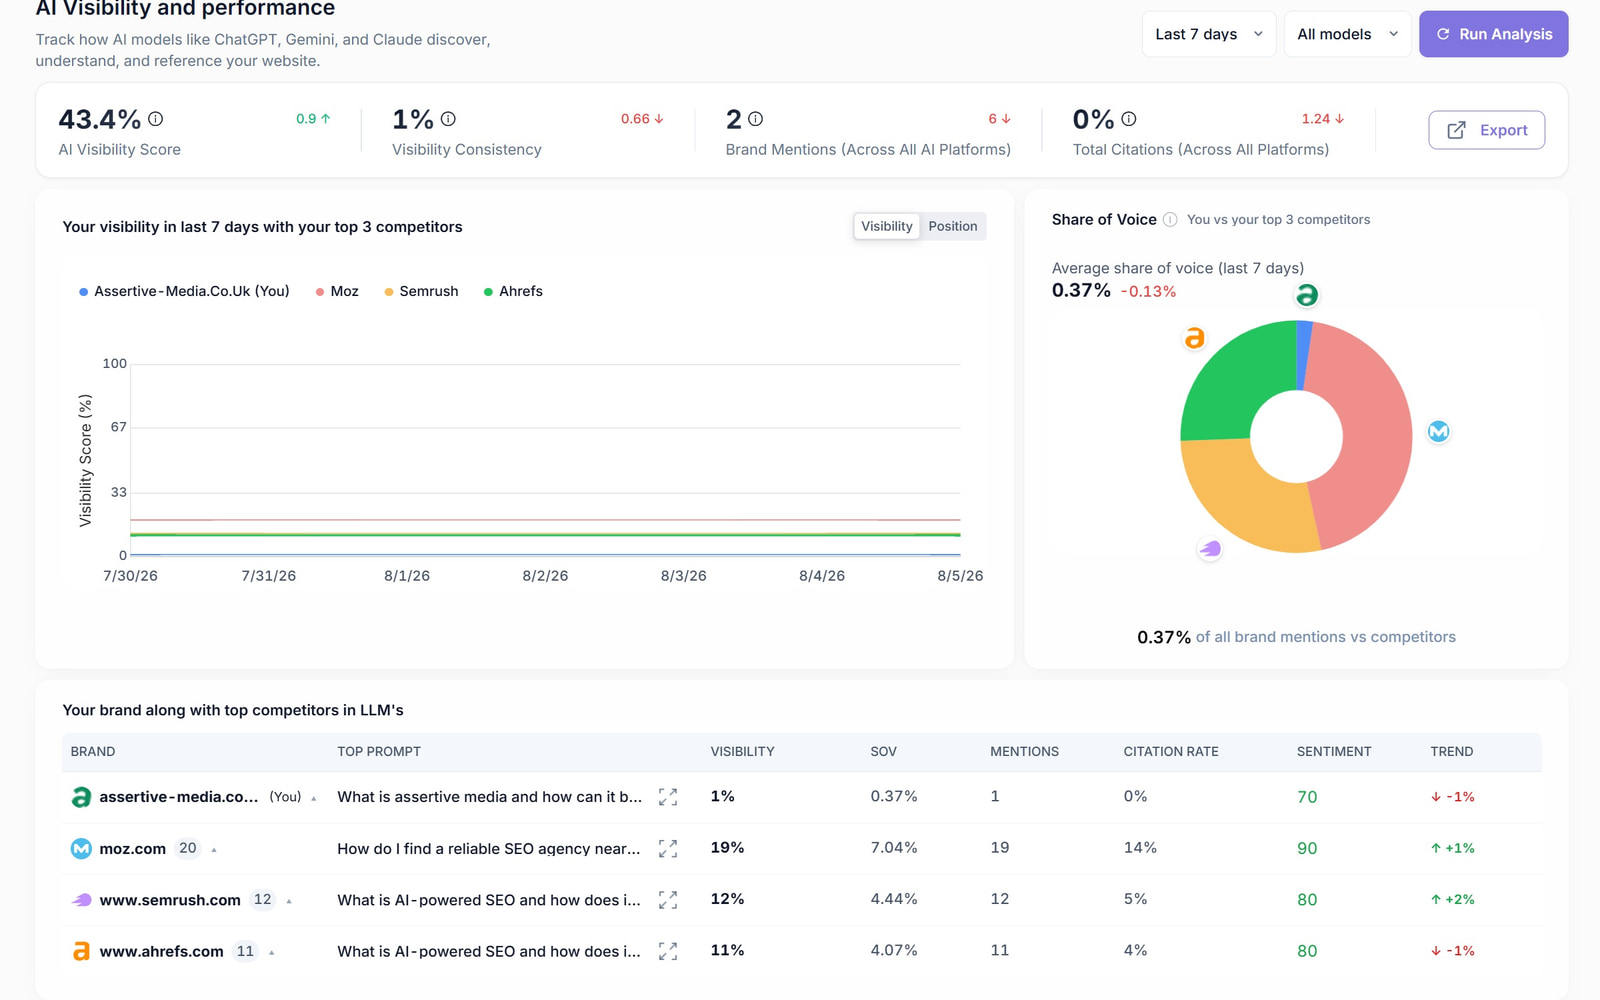Click moz.com badge showing 20

188,848
